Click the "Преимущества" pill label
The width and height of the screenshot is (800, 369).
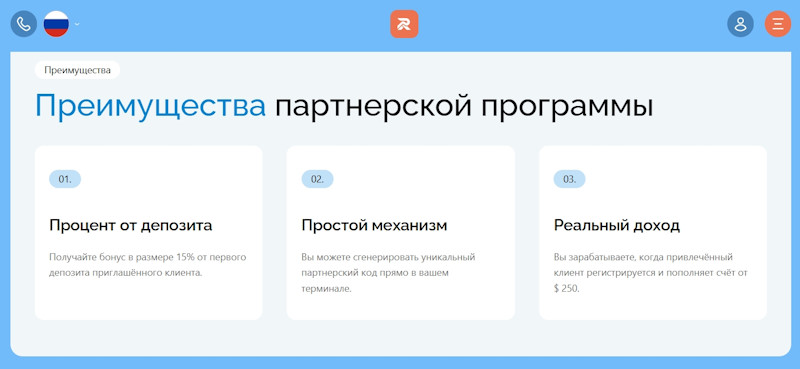(x=78, y=70)
